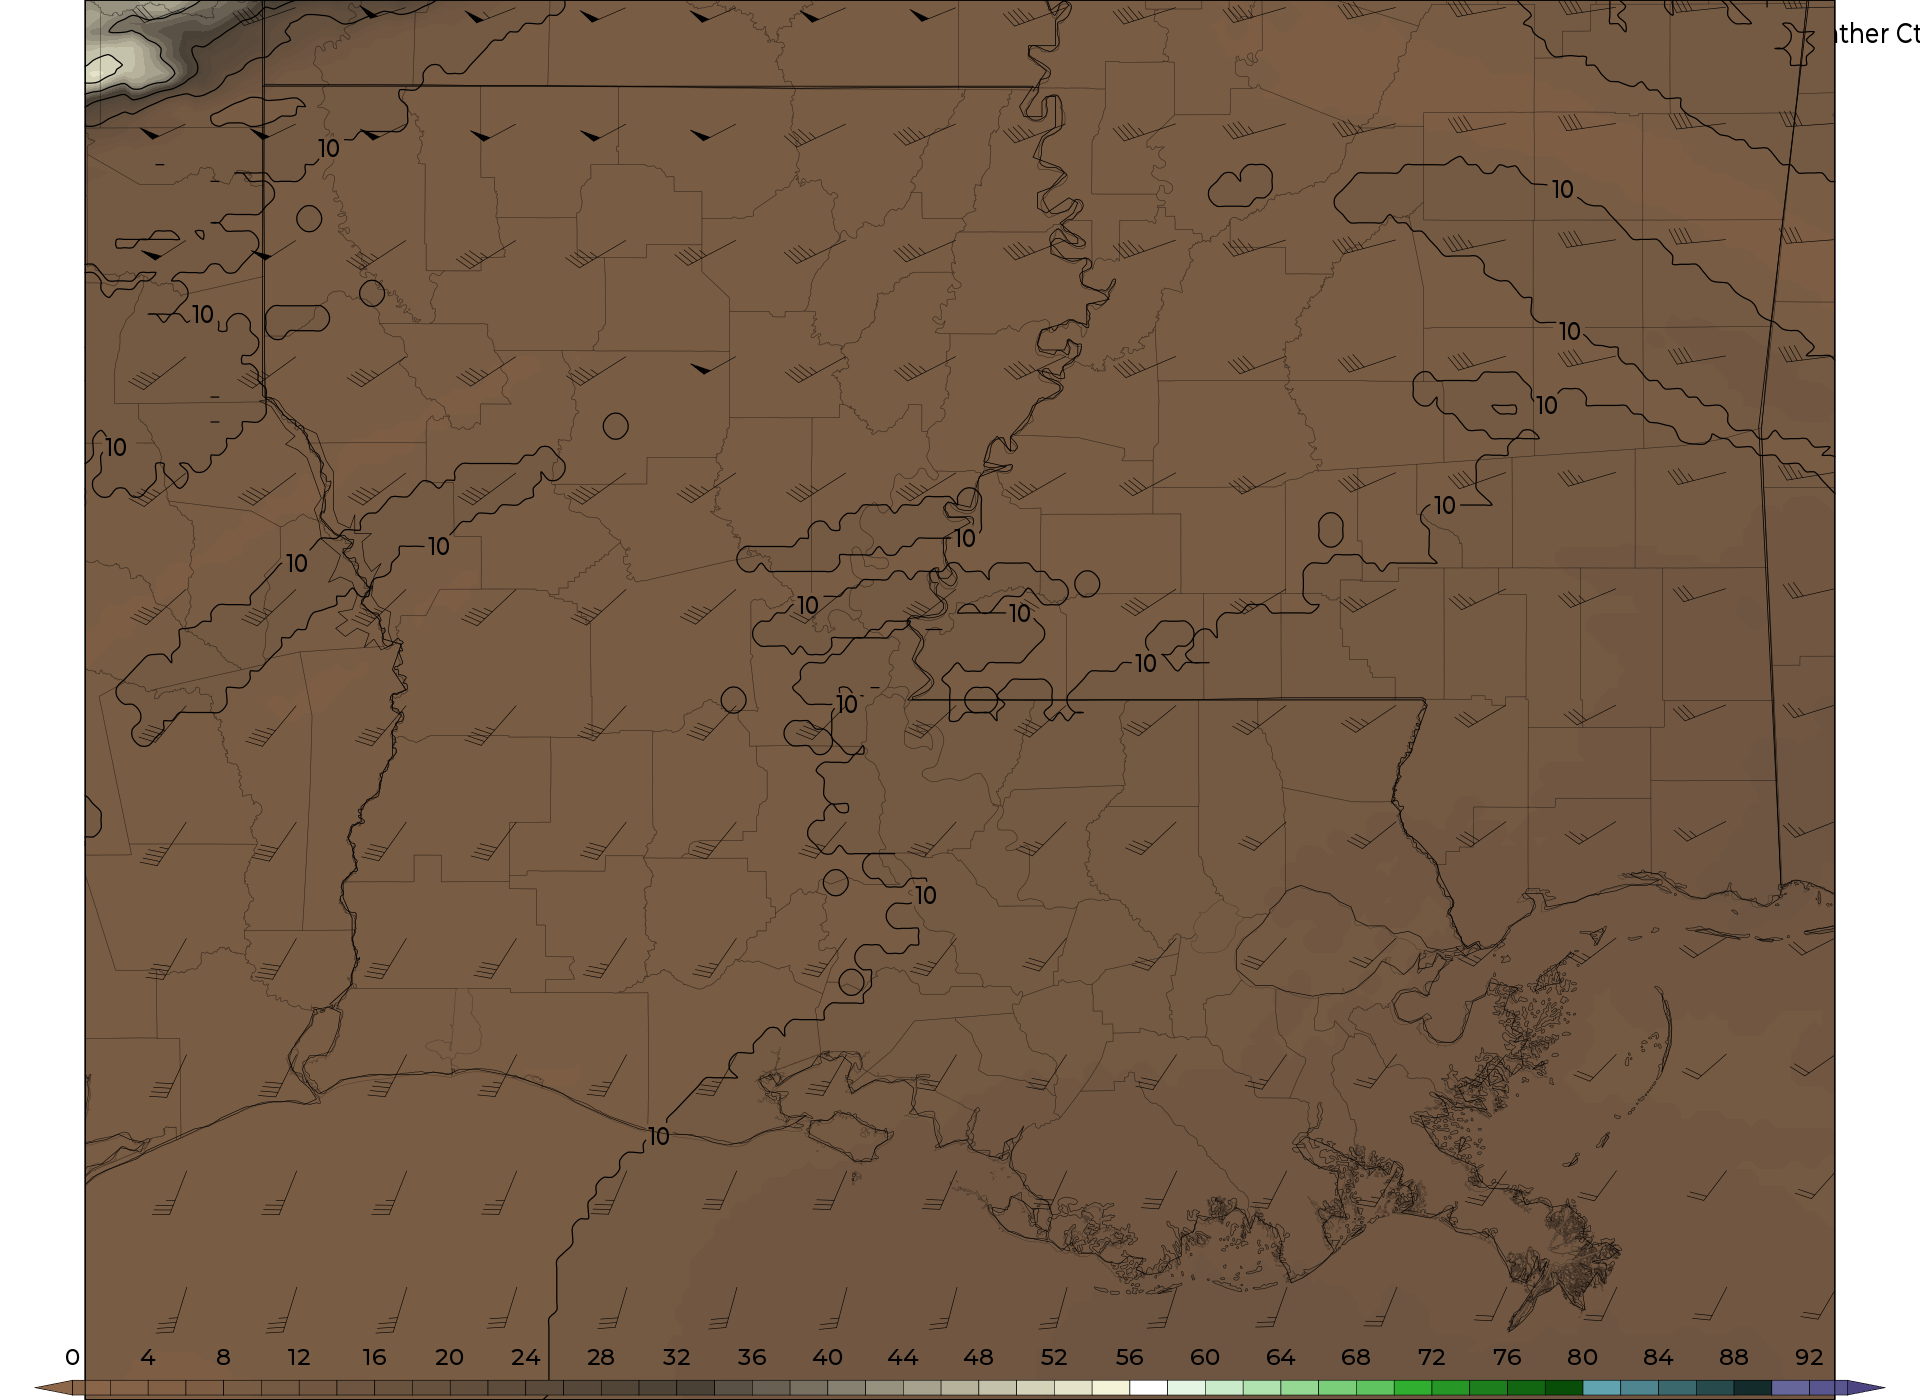This screenshot has height=1400, width=1920.
Task: Click the colorbar tick label 36
Action: tap(752, 1357)
